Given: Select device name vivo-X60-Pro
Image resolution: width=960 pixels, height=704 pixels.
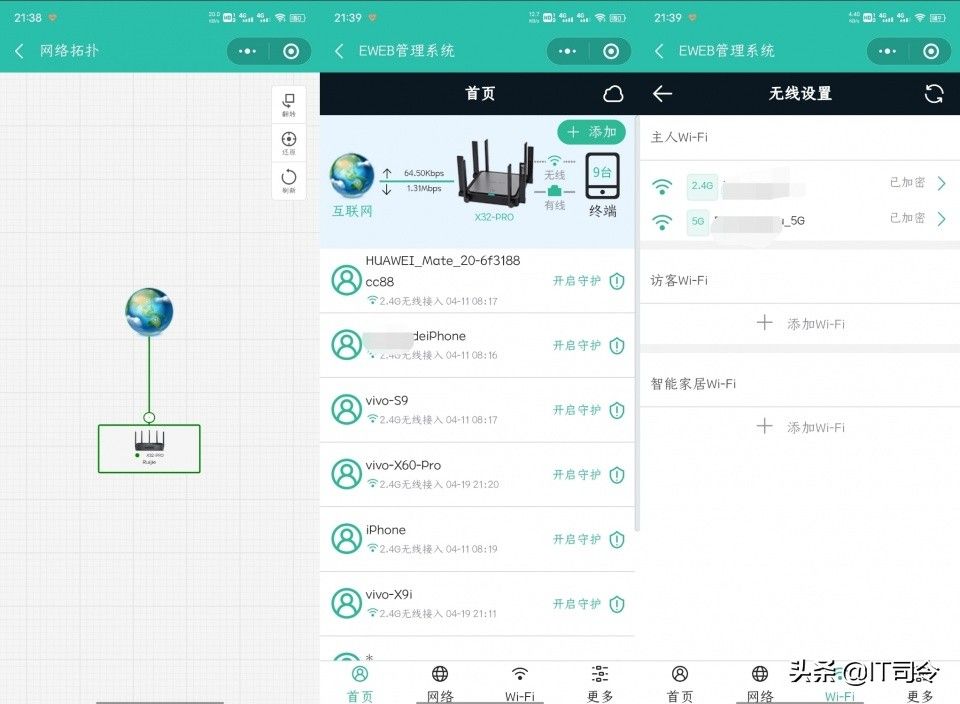Looking at the screenshot, I should coord(403,465).
